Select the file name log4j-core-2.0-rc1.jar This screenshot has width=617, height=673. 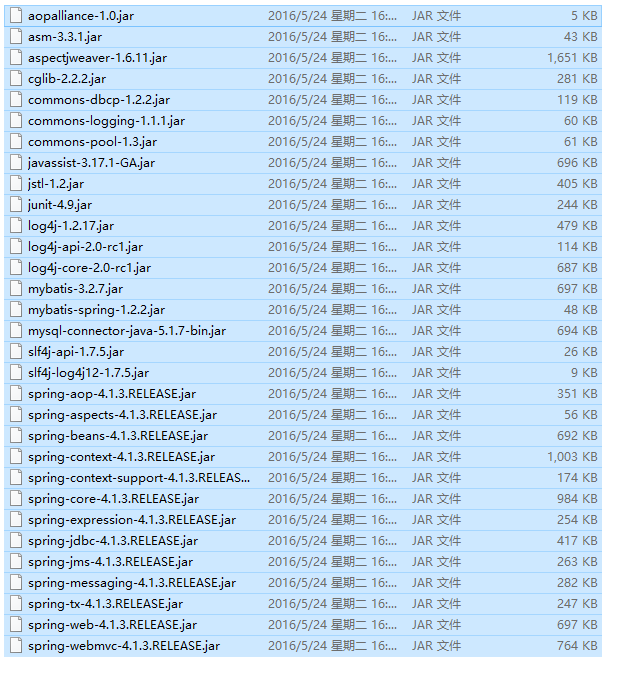point(90,269)
